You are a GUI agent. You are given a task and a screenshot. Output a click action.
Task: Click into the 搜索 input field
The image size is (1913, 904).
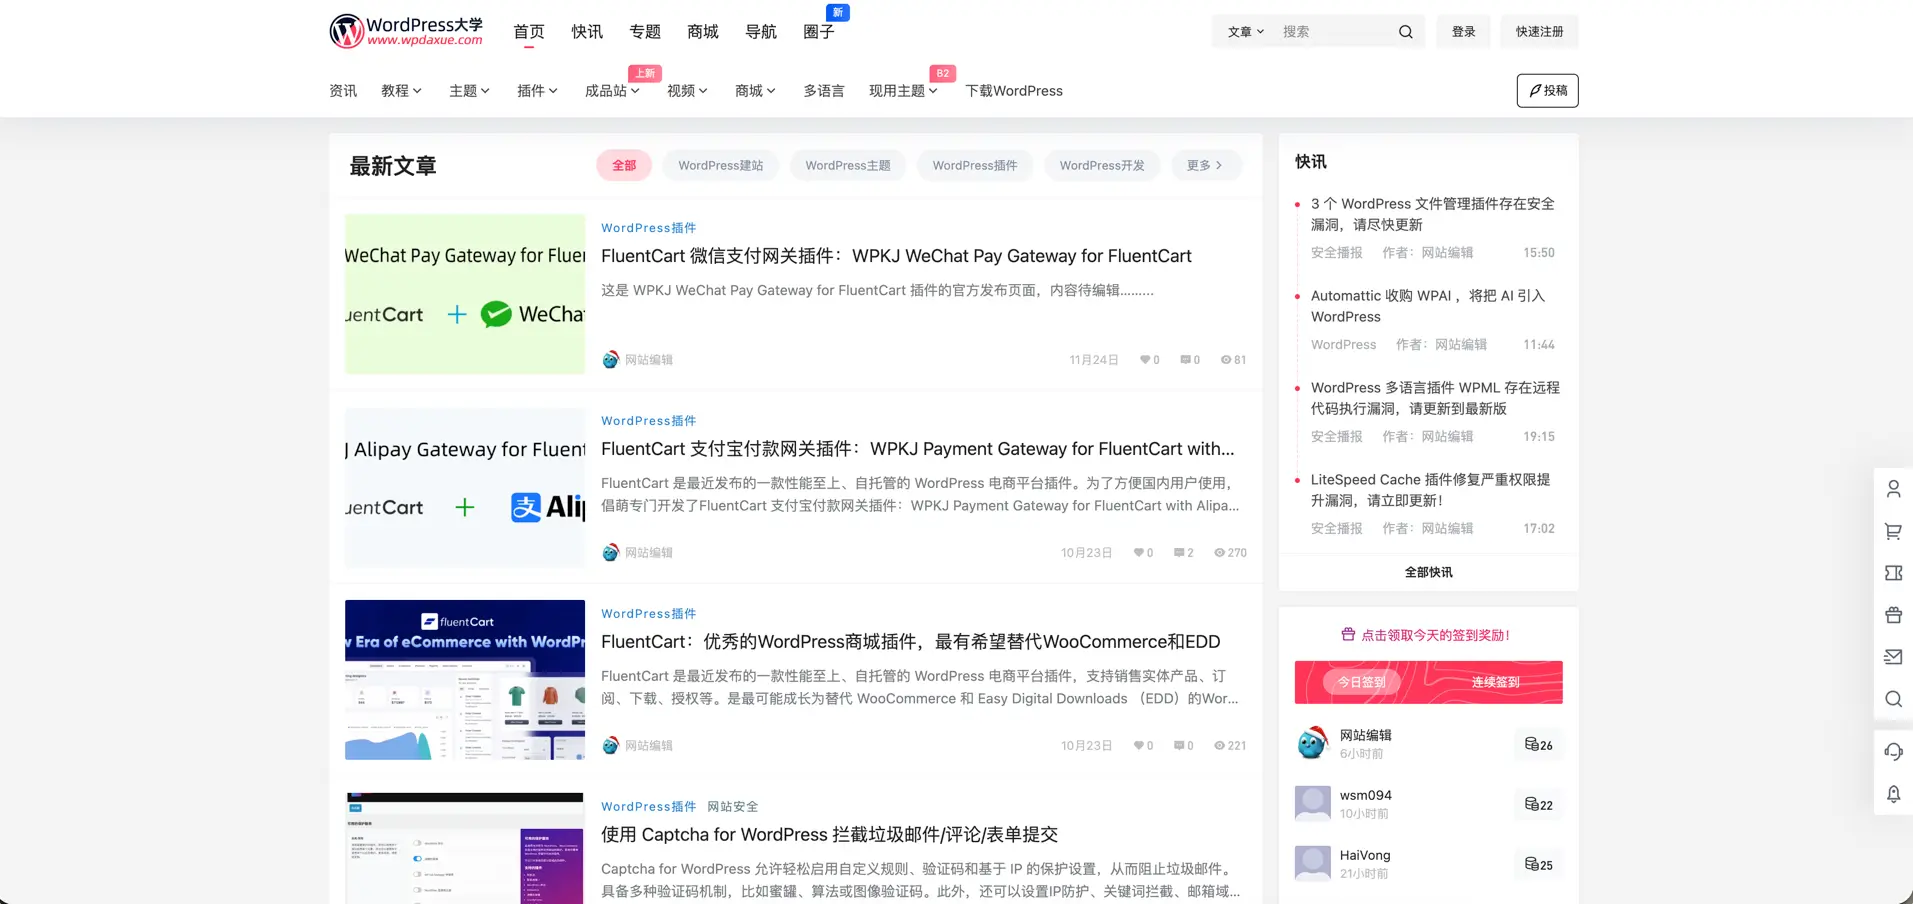[1335, 32]
